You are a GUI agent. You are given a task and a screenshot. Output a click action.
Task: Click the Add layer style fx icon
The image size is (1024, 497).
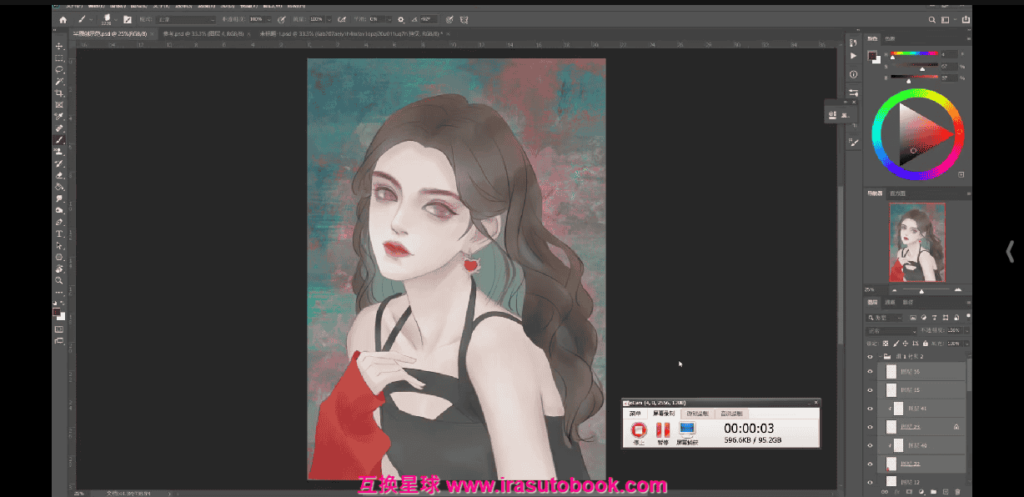[897, 491]
